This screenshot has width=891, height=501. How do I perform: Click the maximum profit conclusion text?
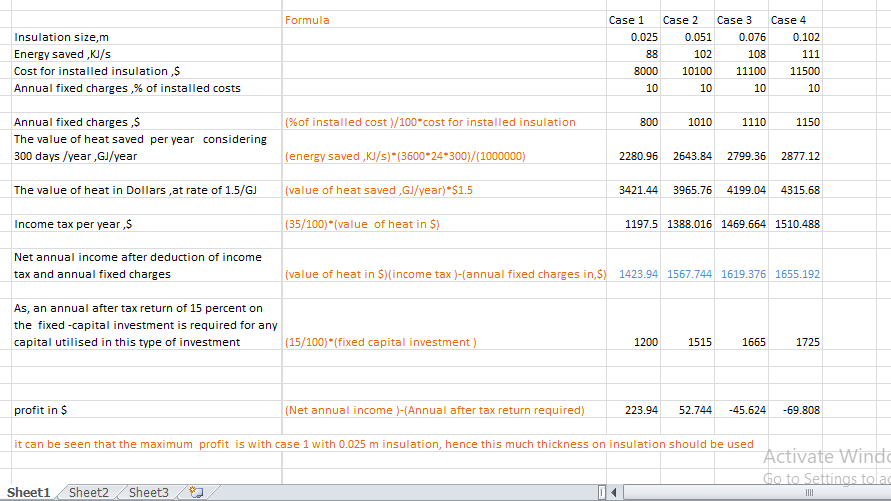(x=384, y=444)
